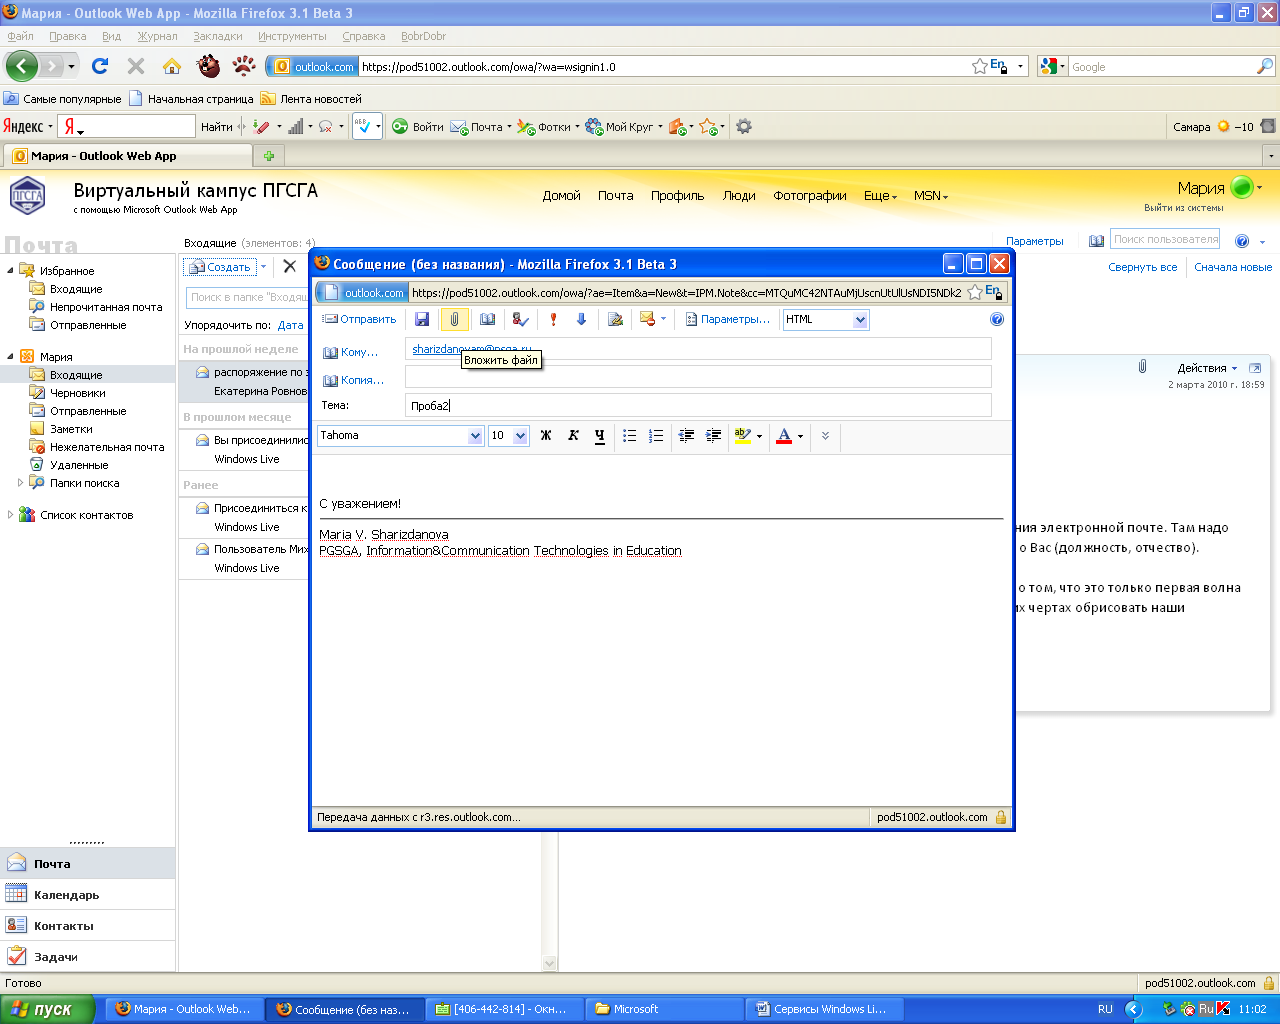Click the envelope permission icon in message toolbar
Image resolution: width=1280 pixels, height=1024 pixels.
tap(648, 319)
